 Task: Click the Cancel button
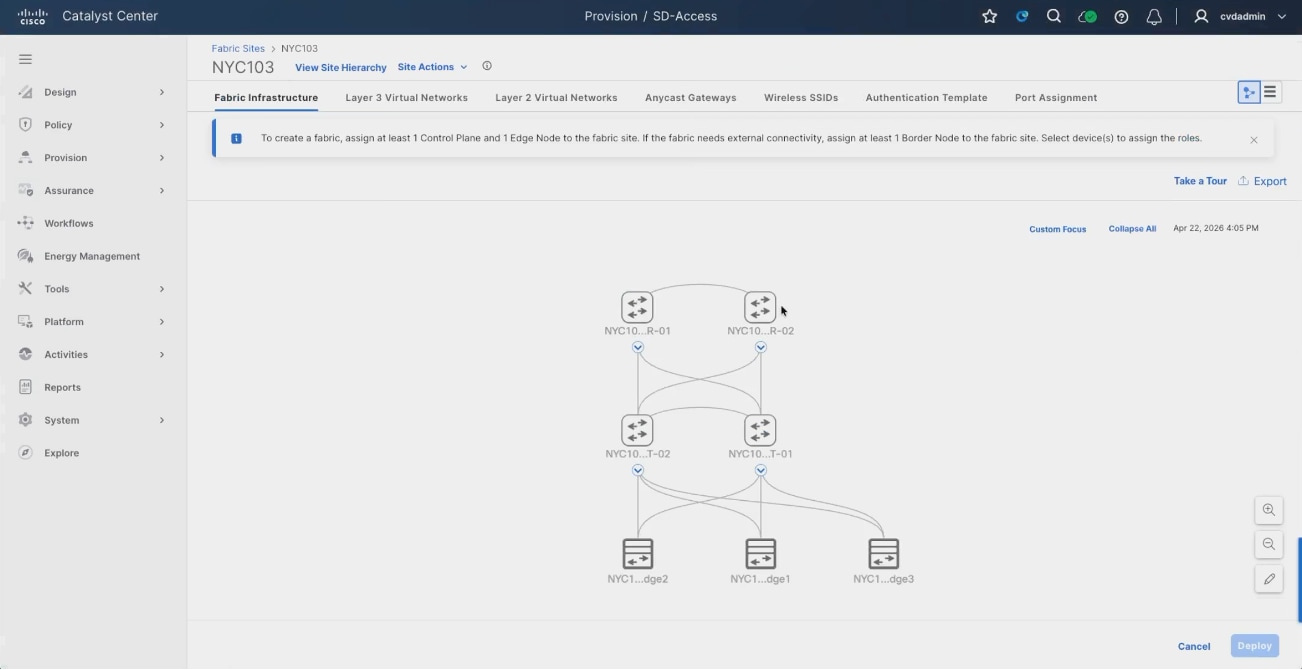(1194, 646)
